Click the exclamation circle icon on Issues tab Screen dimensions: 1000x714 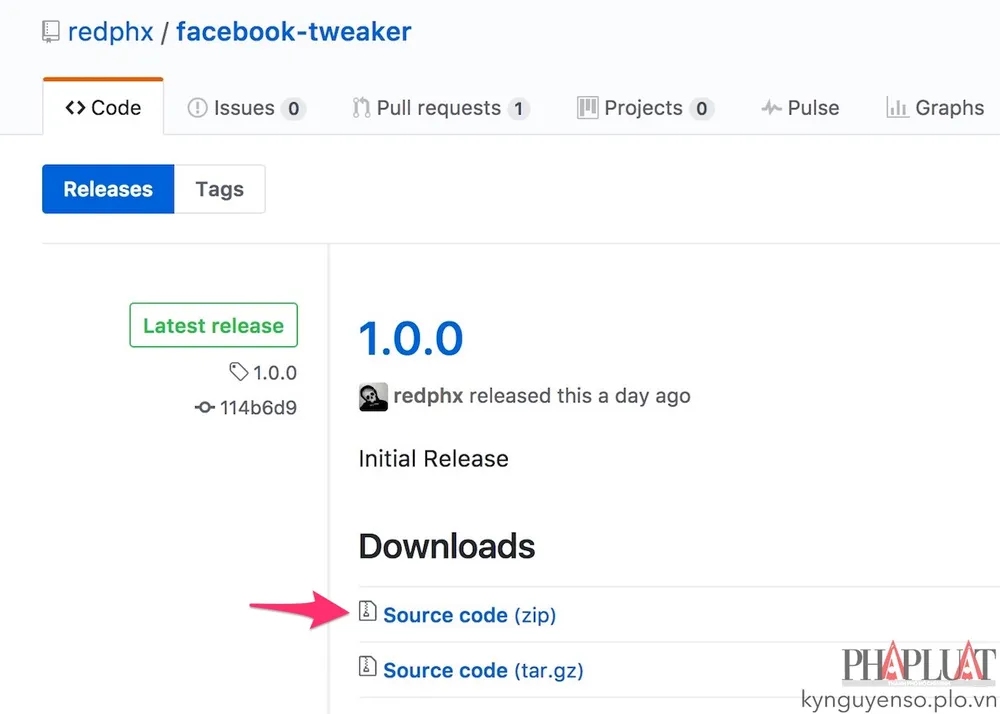click(198, 107)
